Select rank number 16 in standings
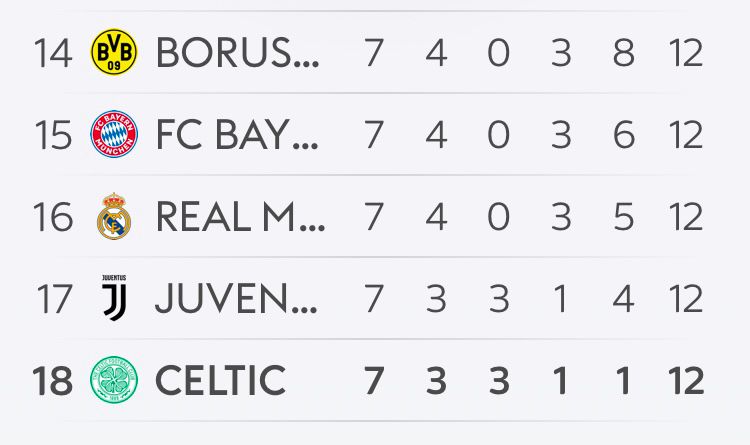750x445 pixels. coord(53,217)
